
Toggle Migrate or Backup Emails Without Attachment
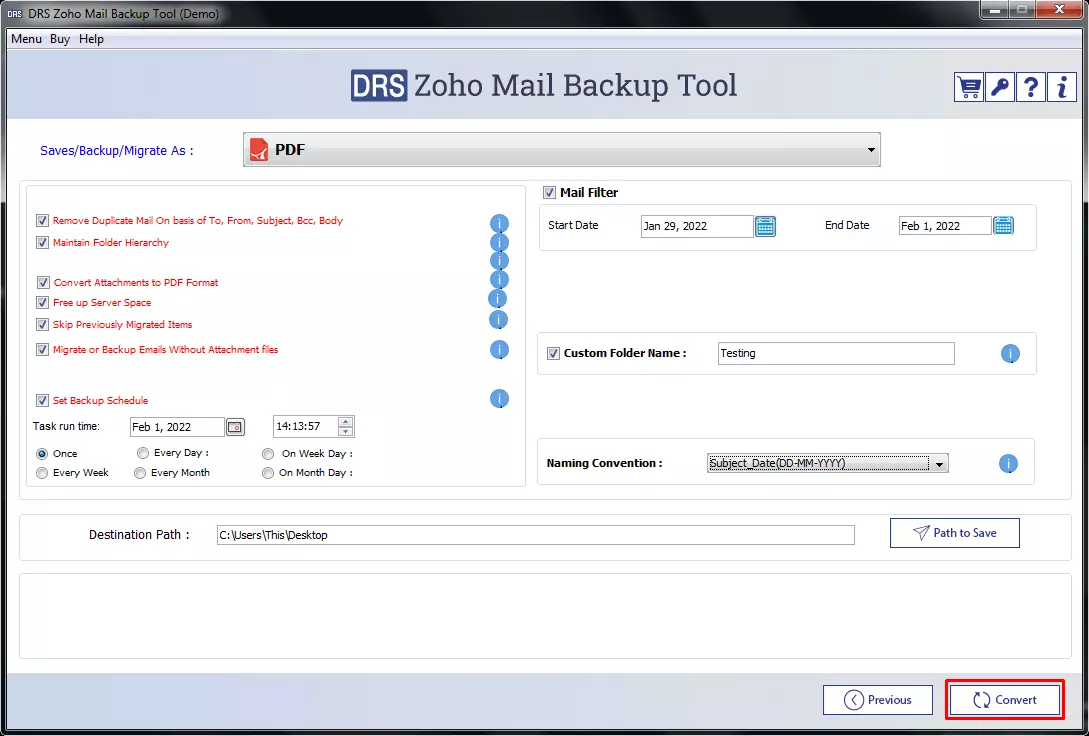[42, 350]
